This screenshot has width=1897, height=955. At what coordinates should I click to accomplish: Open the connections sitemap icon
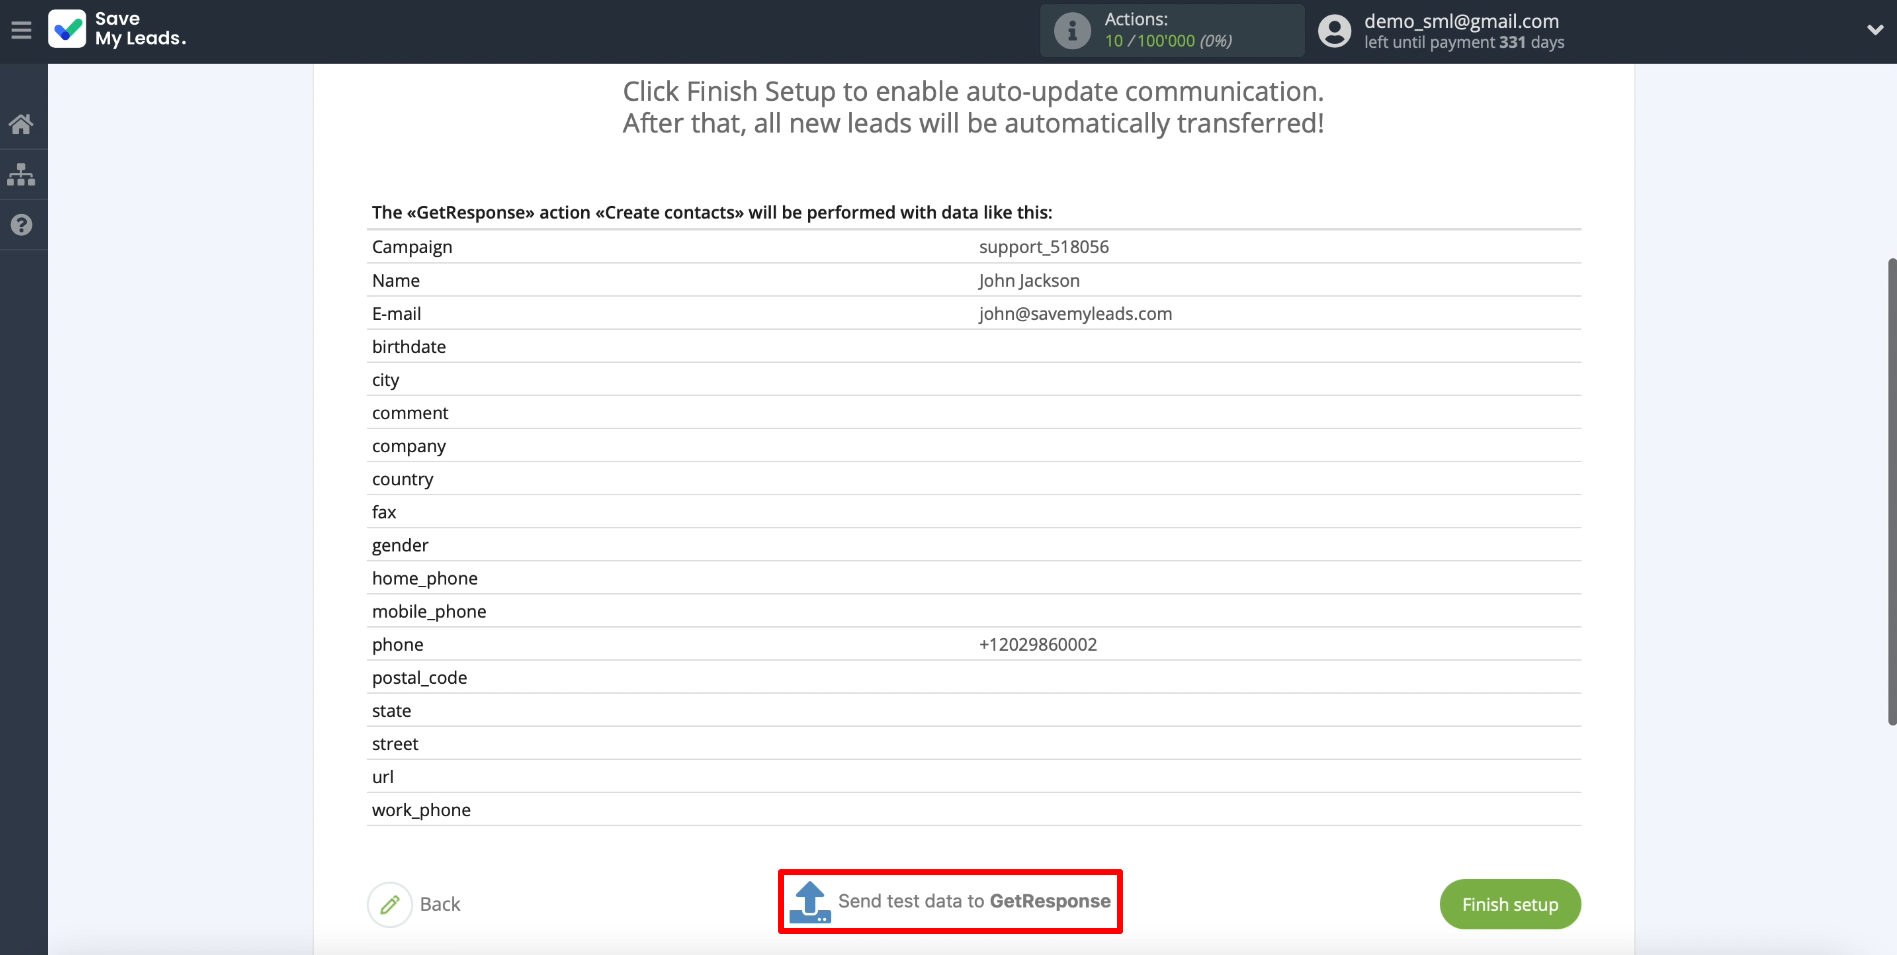click(x=21, y=175)
